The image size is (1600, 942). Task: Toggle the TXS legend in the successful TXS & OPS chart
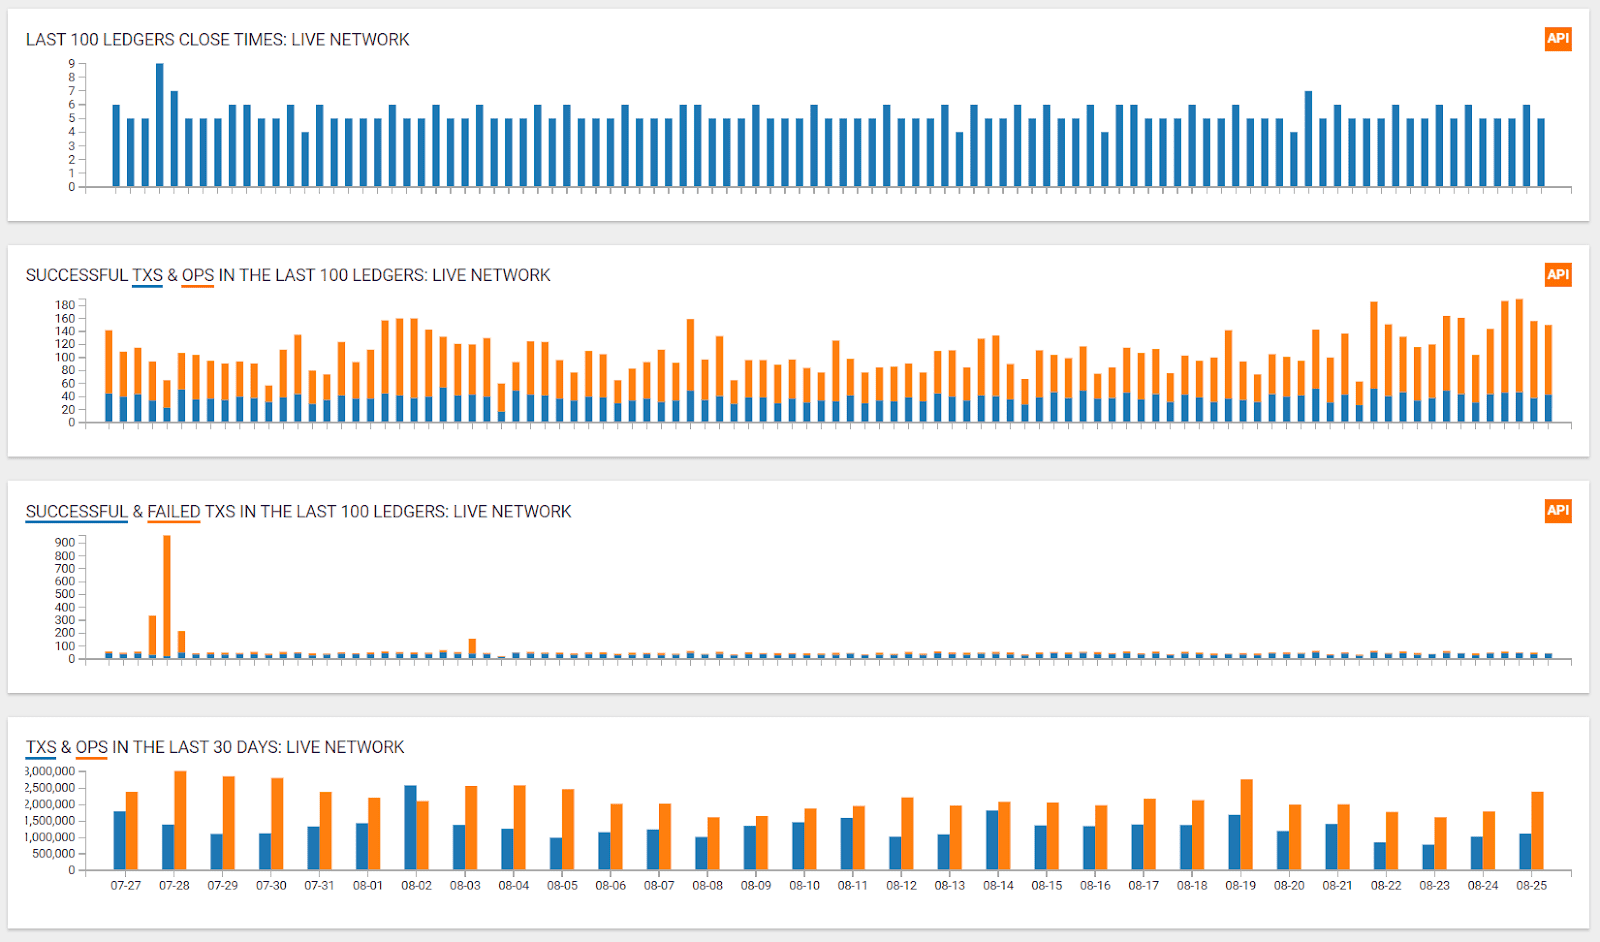click(x=146, y=275)
